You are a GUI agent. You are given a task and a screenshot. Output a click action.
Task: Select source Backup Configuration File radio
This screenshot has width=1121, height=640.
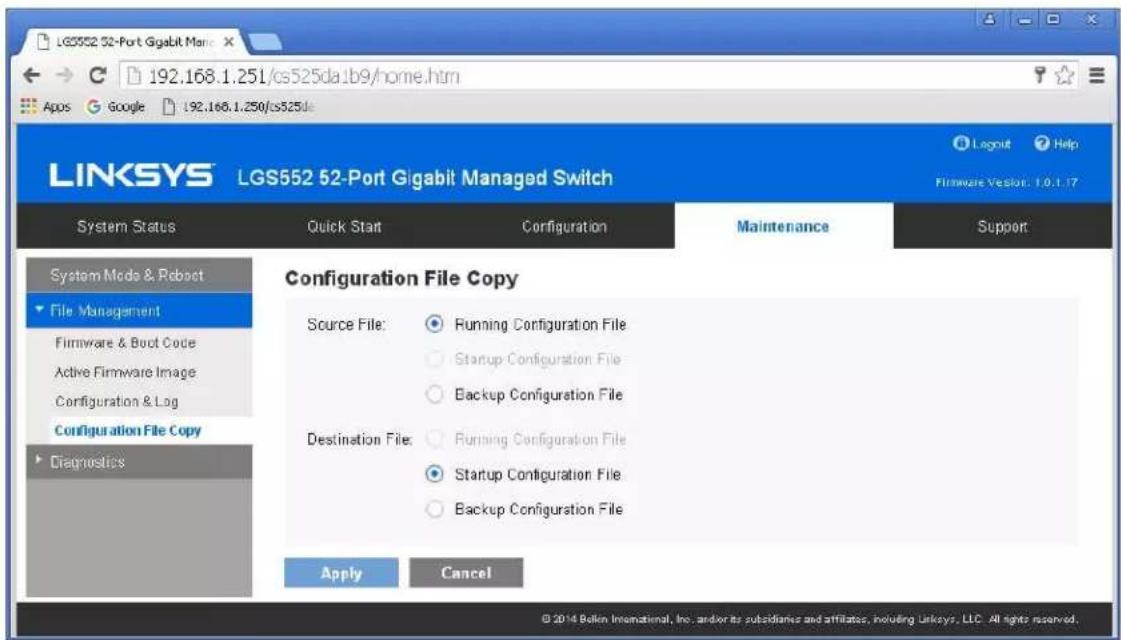pos(434,394)
